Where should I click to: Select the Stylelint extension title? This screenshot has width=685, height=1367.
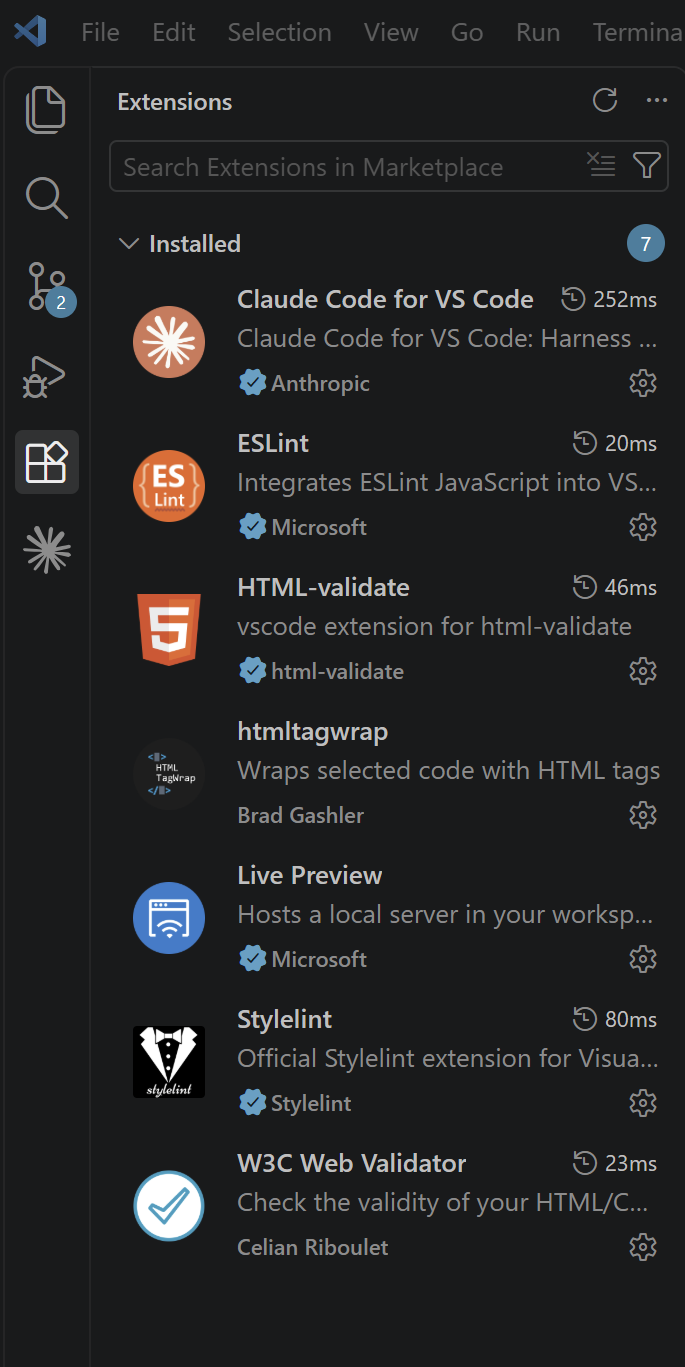tap(284, 1019)
